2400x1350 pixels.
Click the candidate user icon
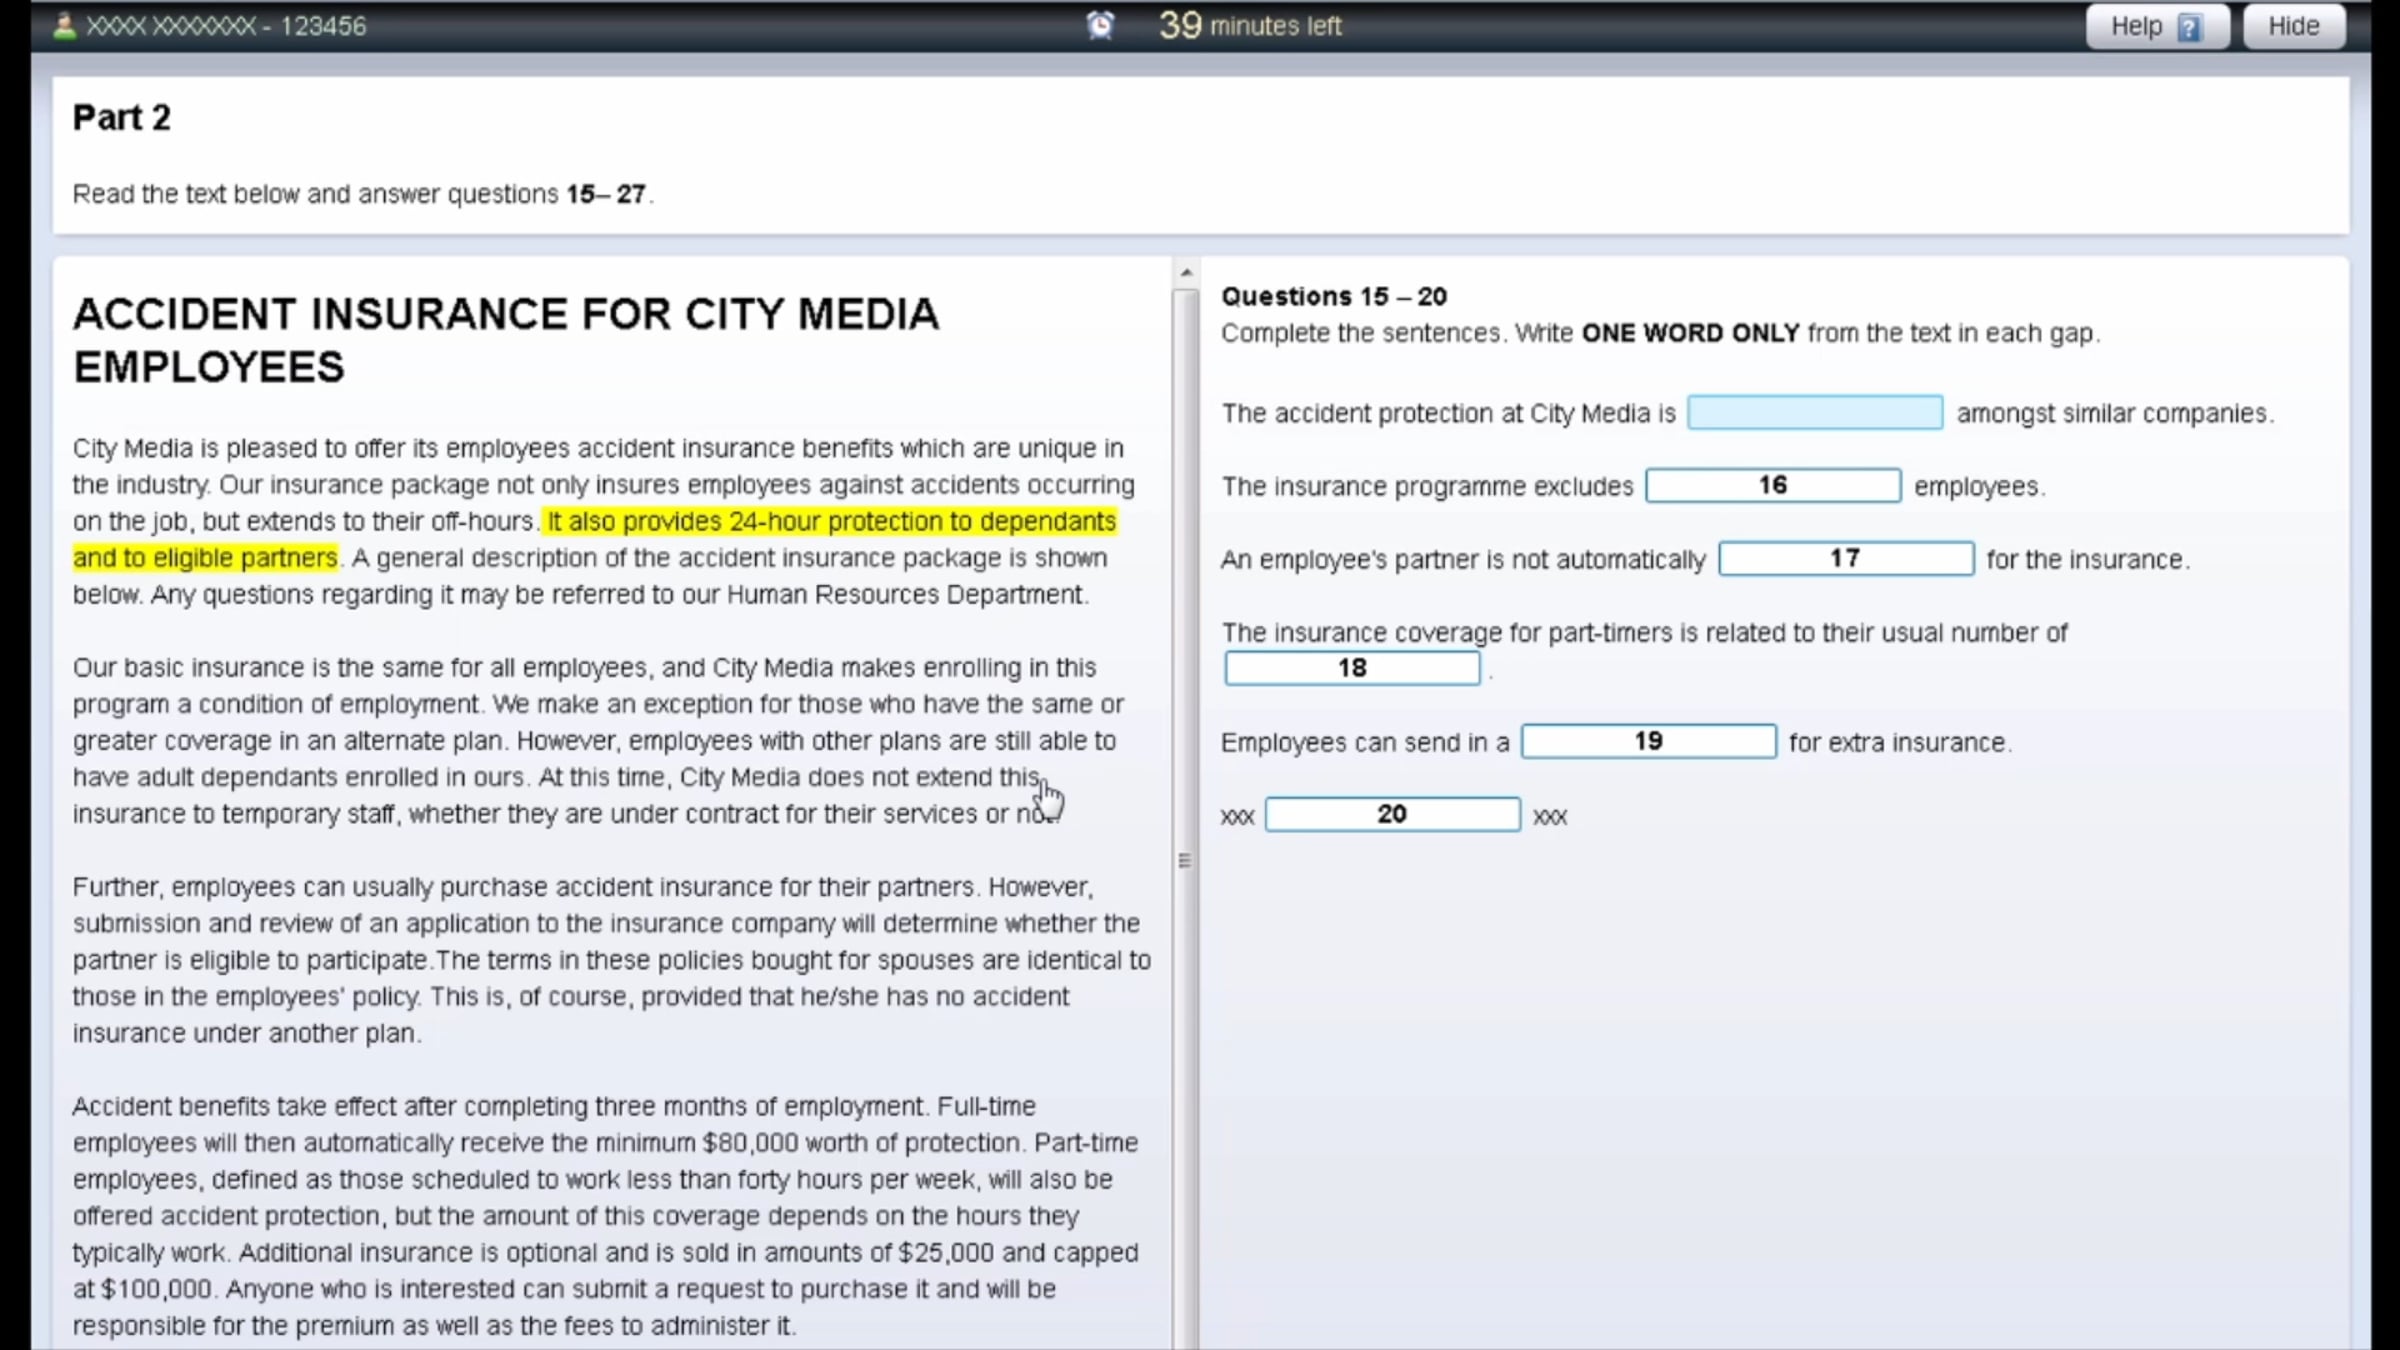[65, 26]
